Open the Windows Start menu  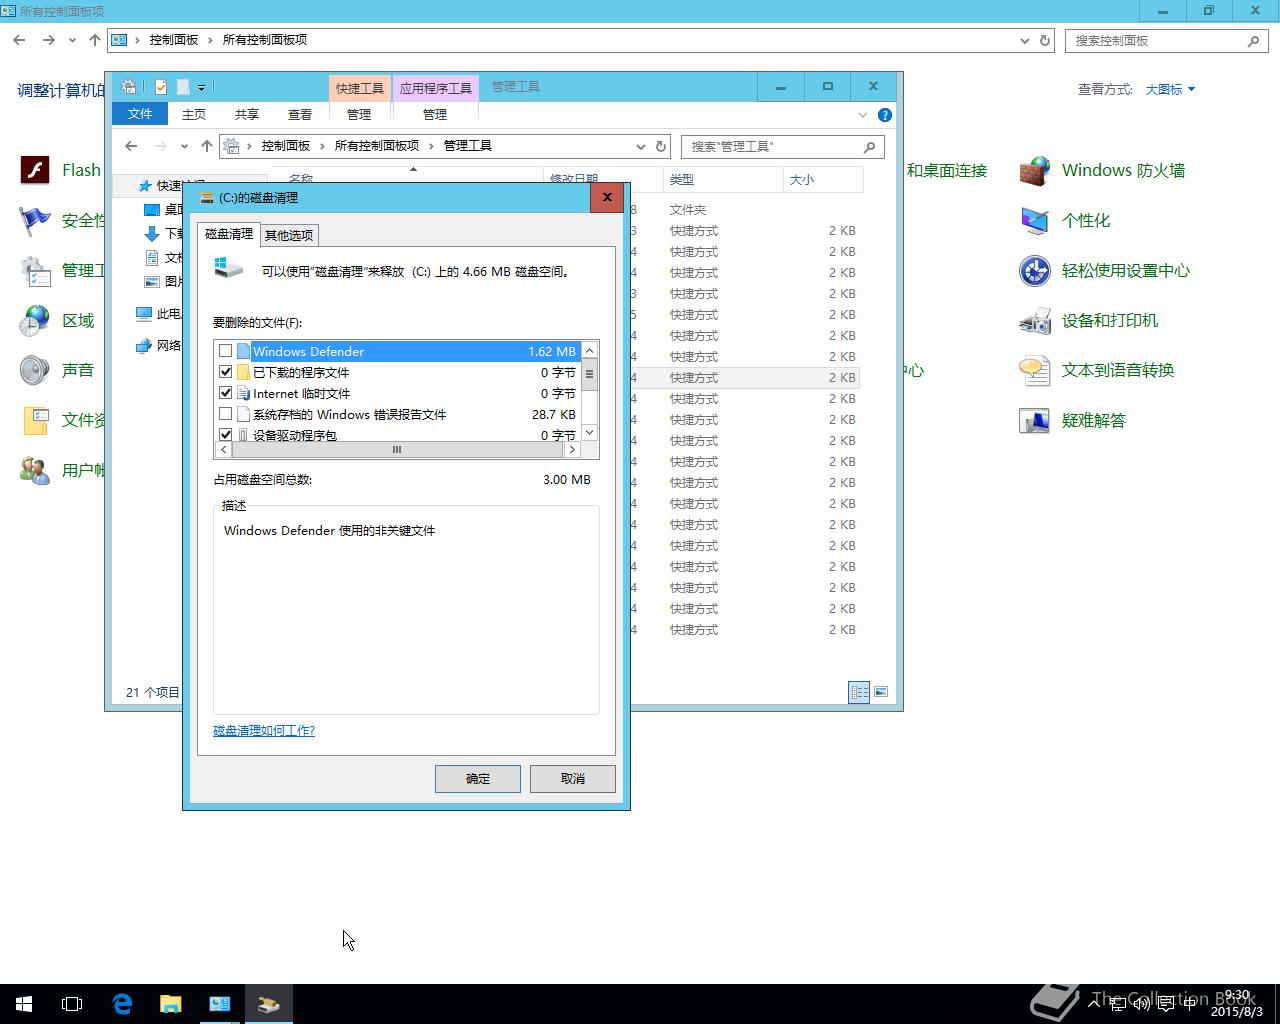pos(24,1004)
